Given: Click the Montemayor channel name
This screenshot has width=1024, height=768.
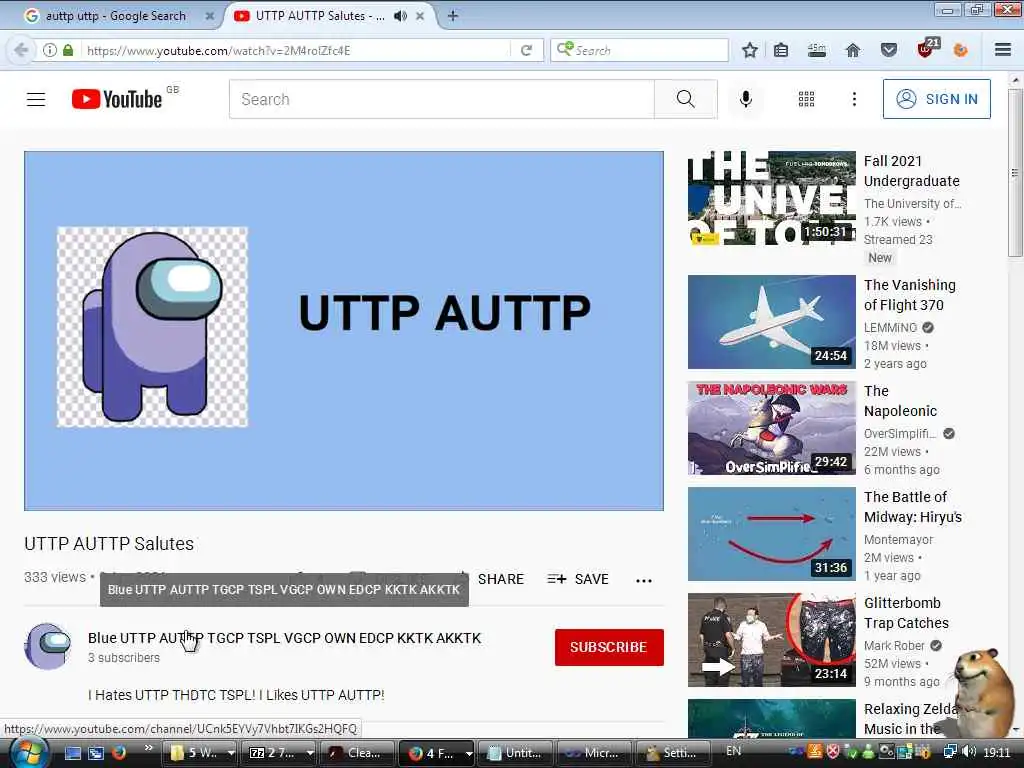Looking at the screenshot, I should click(x=898, y=539).
